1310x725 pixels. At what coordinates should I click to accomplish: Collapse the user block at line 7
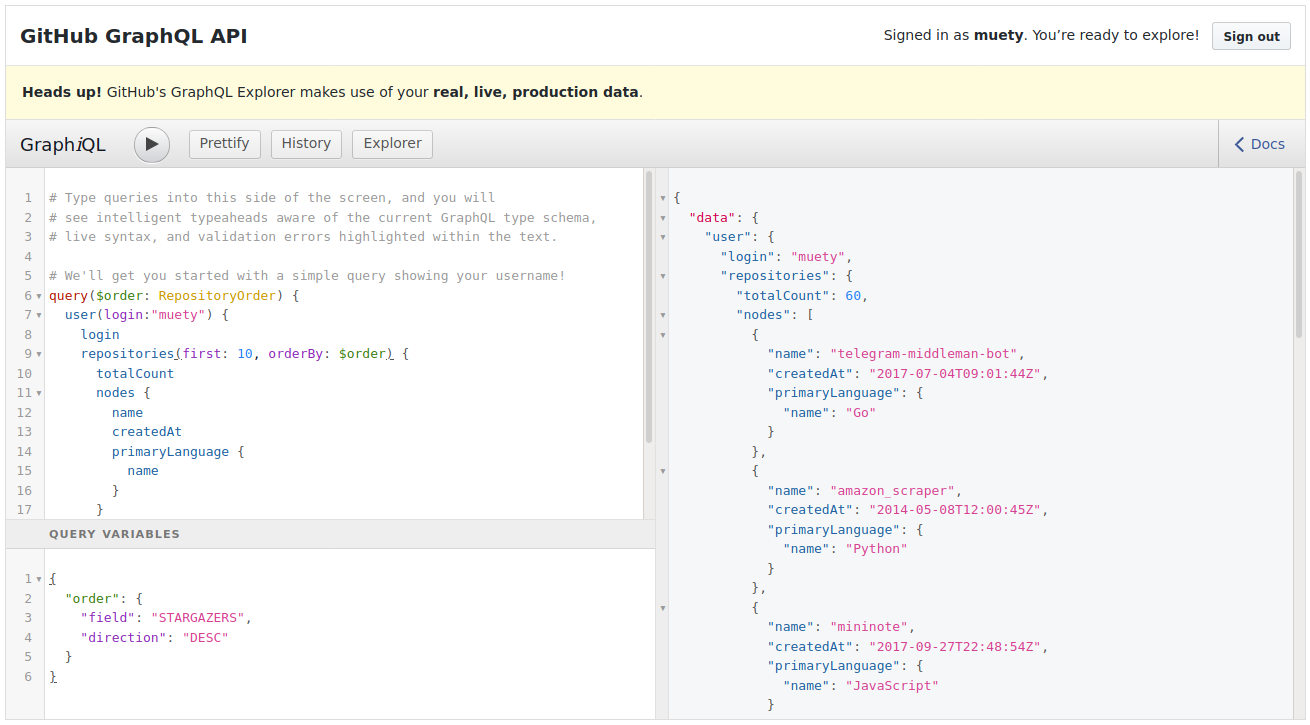click(x=39, y=316)
